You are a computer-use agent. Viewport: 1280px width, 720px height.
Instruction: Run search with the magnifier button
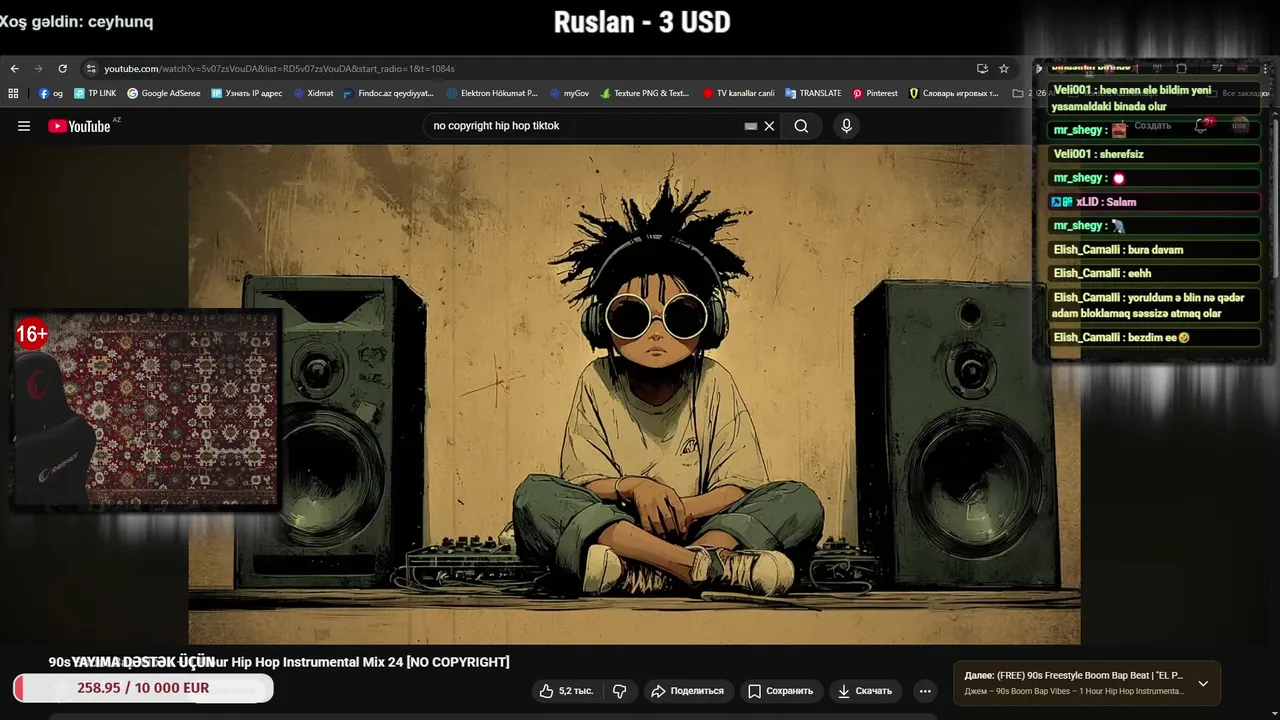tap(801, 126)
